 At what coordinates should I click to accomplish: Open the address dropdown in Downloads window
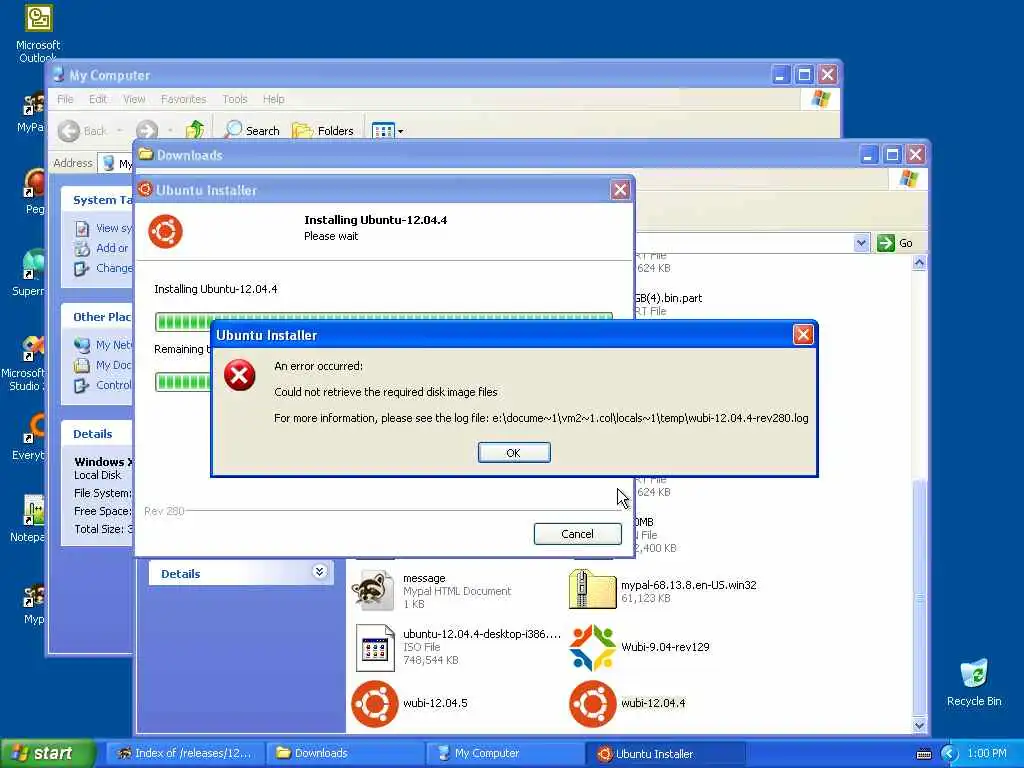point(861,243)
